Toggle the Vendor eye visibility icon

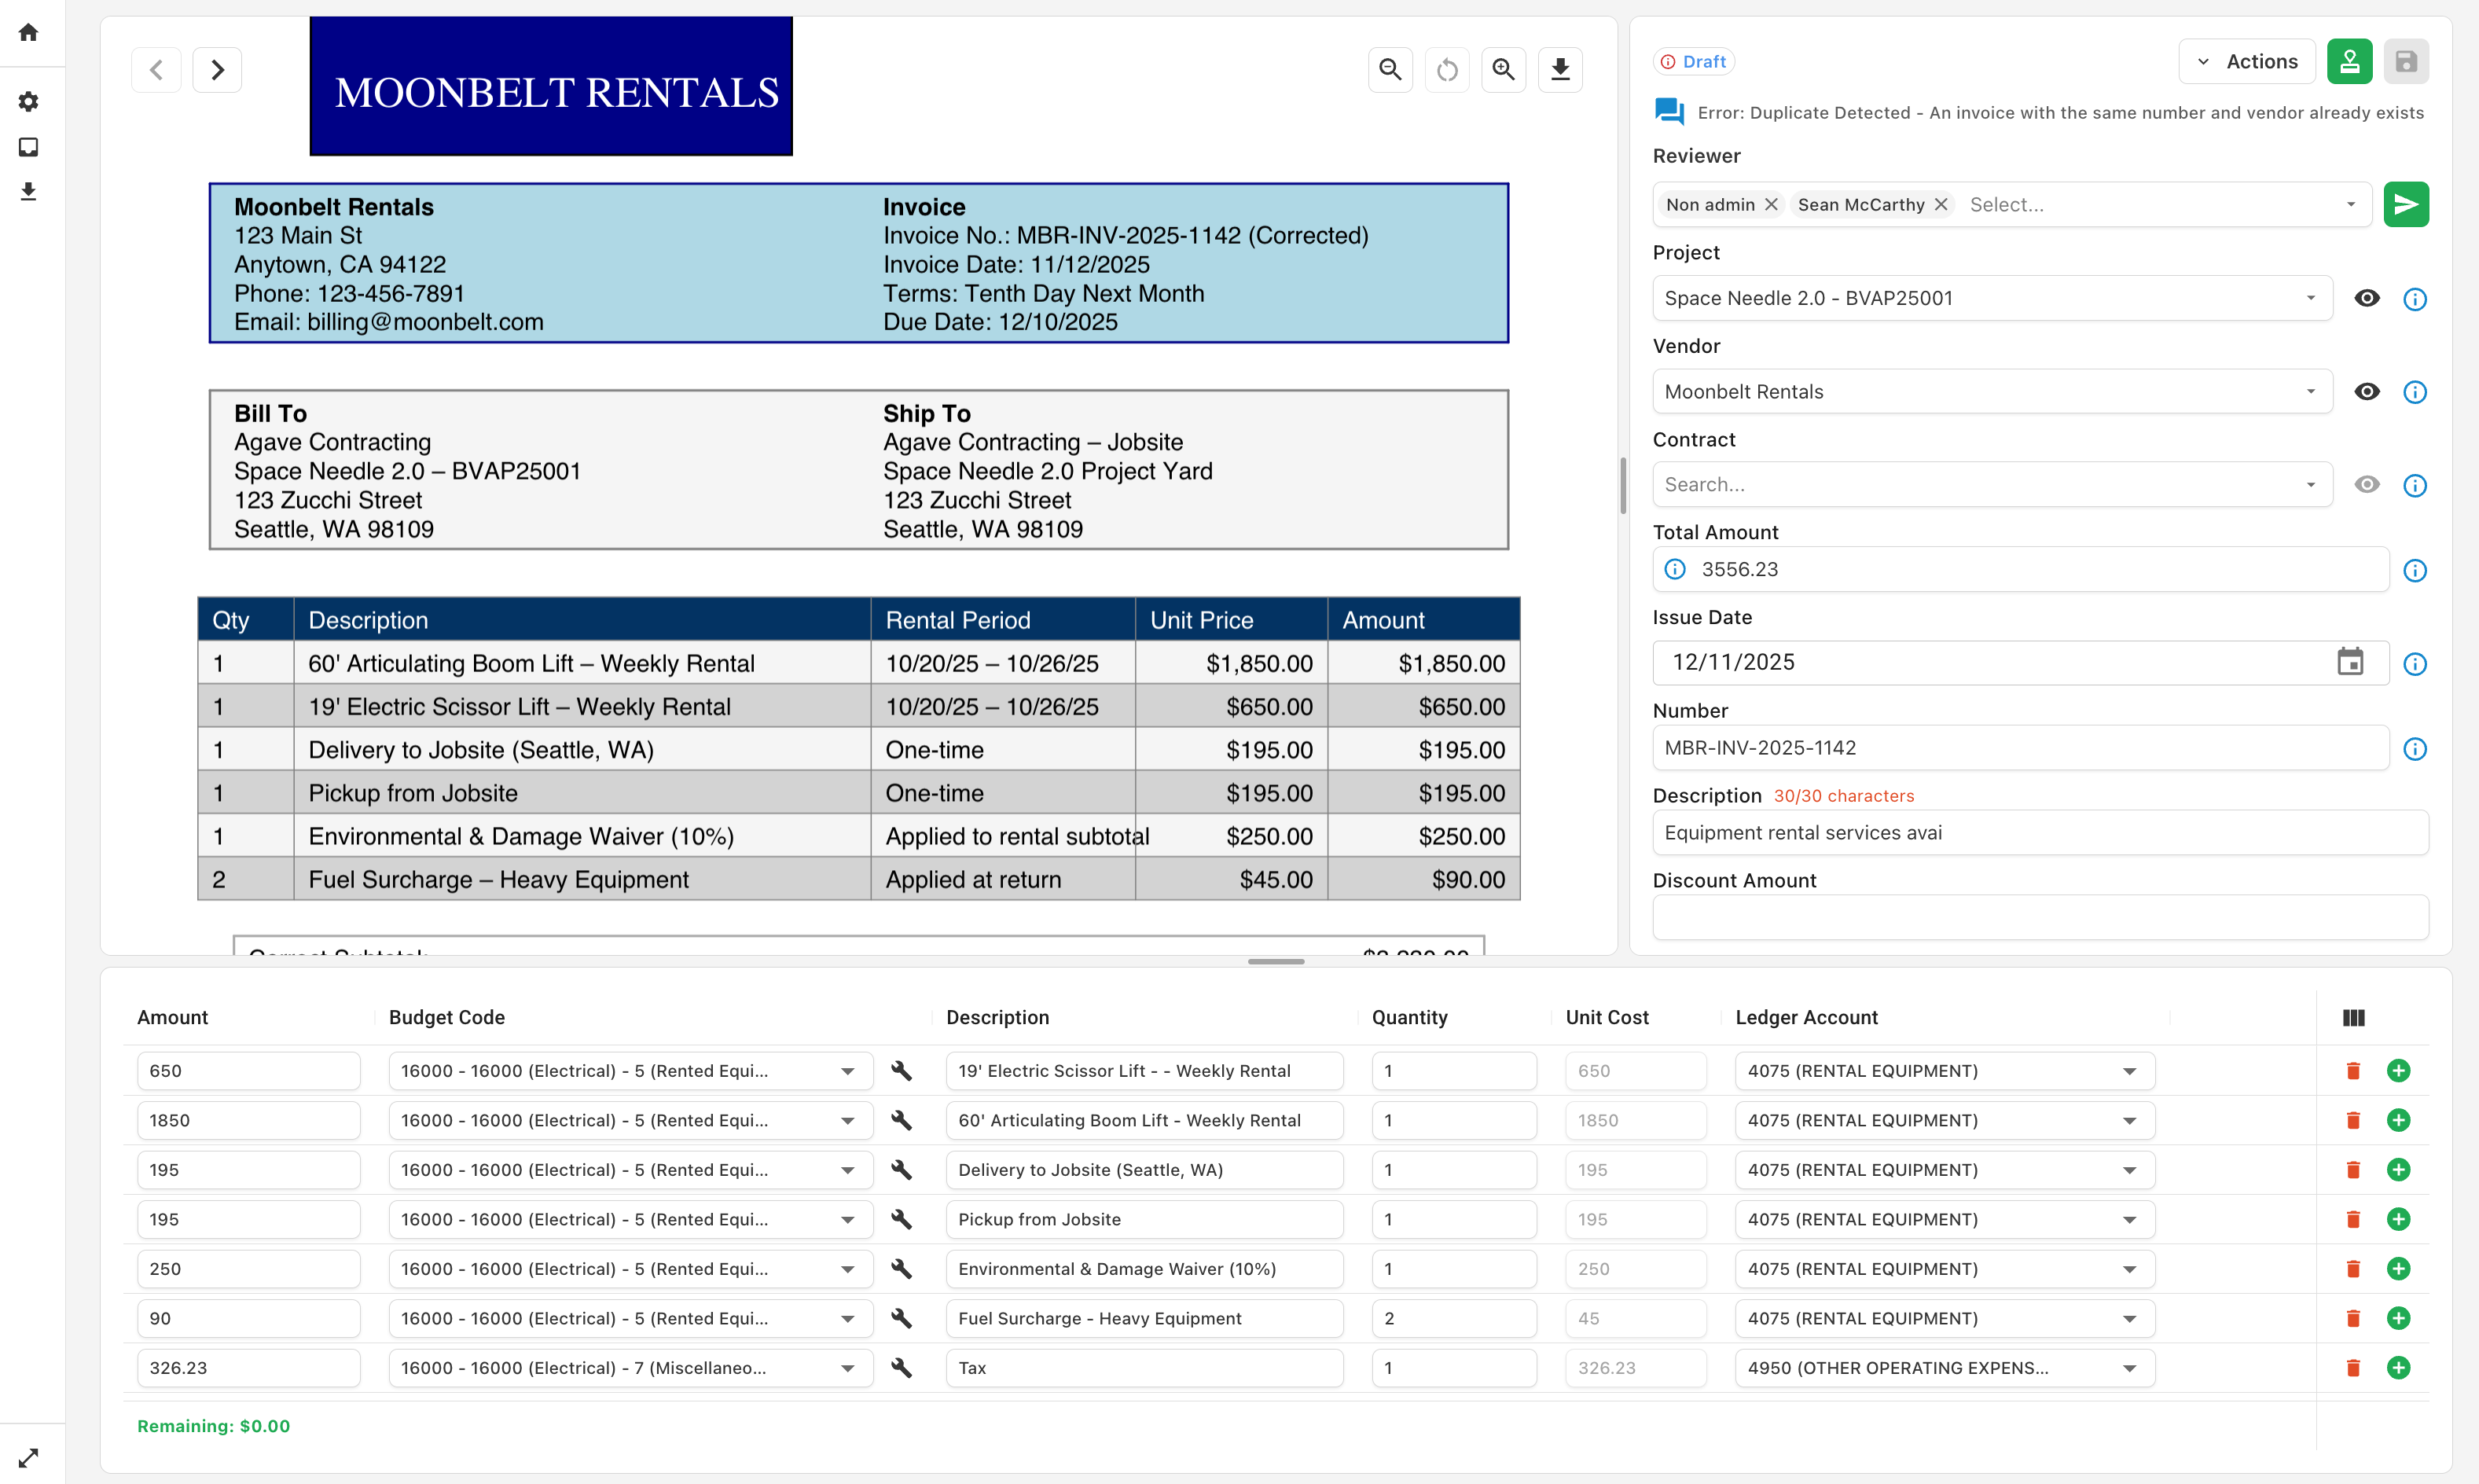coord(2366,392)
